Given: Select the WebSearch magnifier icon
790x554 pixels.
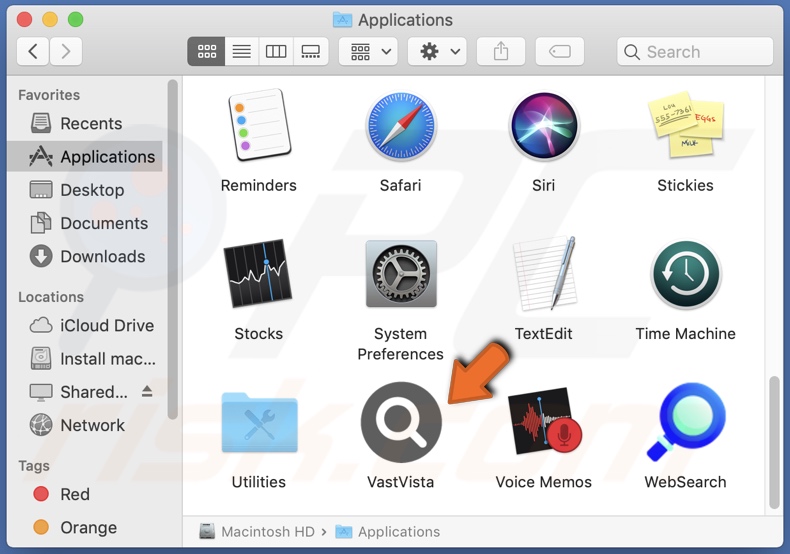Looking at the screenshot, I should [686, 422].
